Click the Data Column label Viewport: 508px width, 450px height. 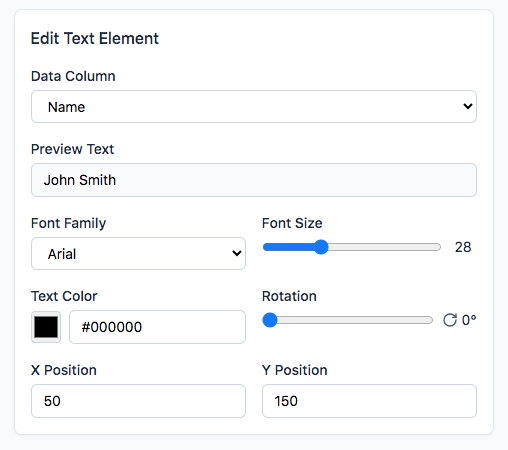point(73,76)
